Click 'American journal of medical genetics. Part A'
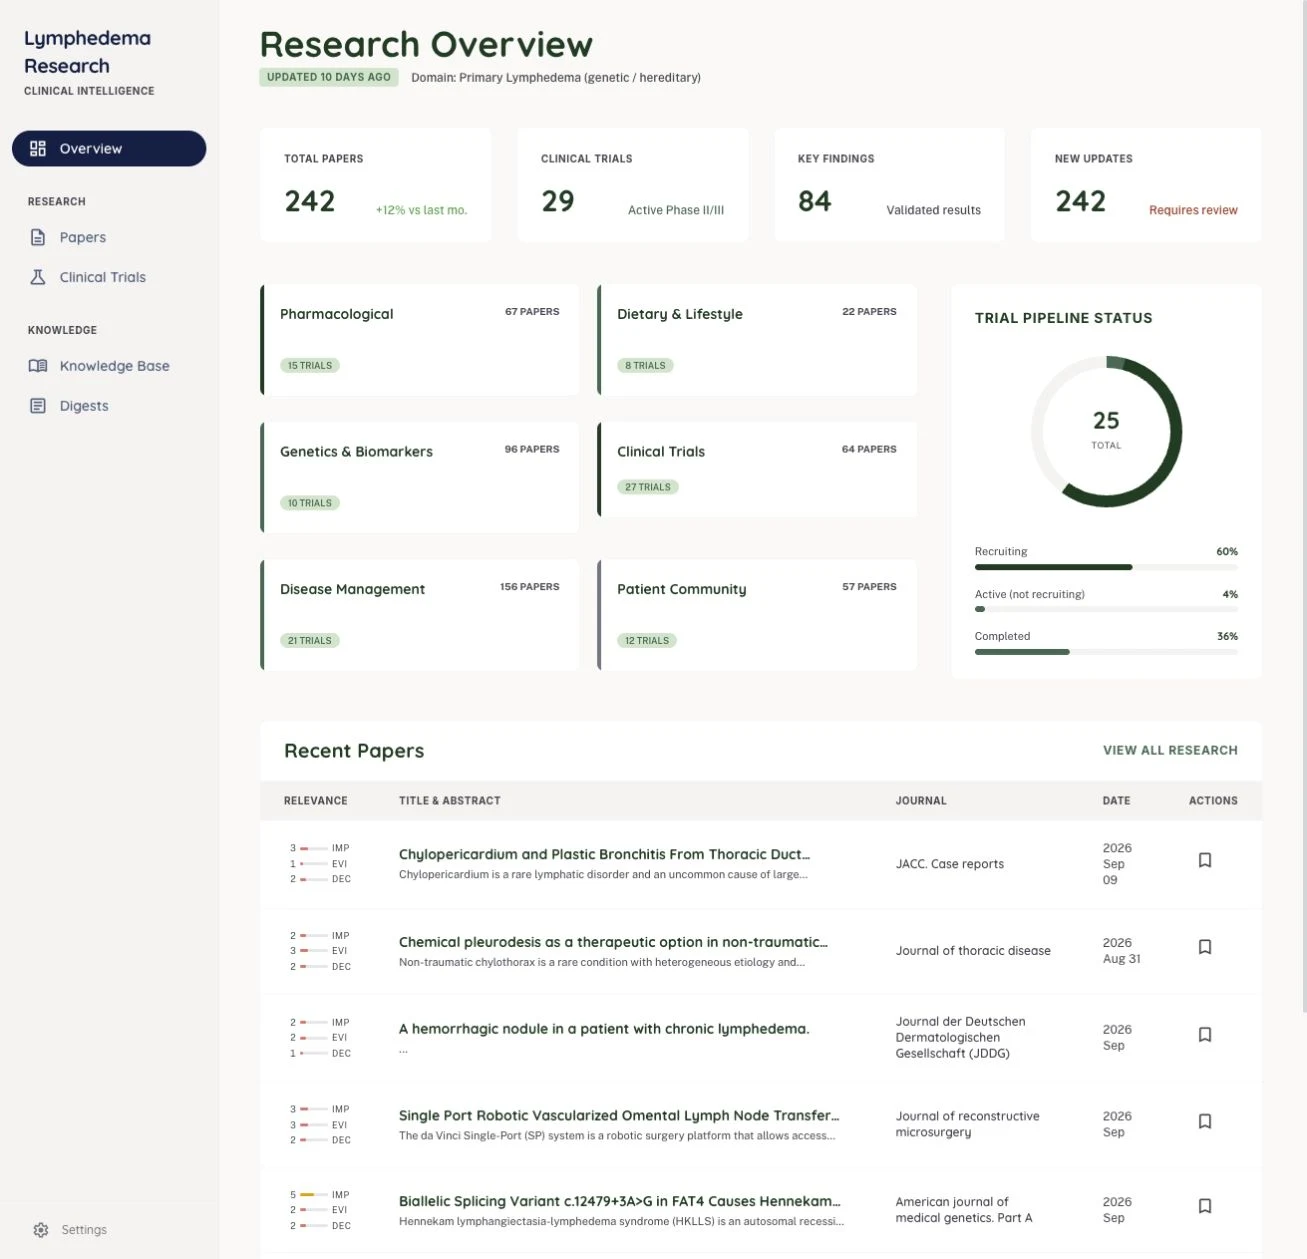This screenshot has height=1259, width=1307. [964, 1210]
